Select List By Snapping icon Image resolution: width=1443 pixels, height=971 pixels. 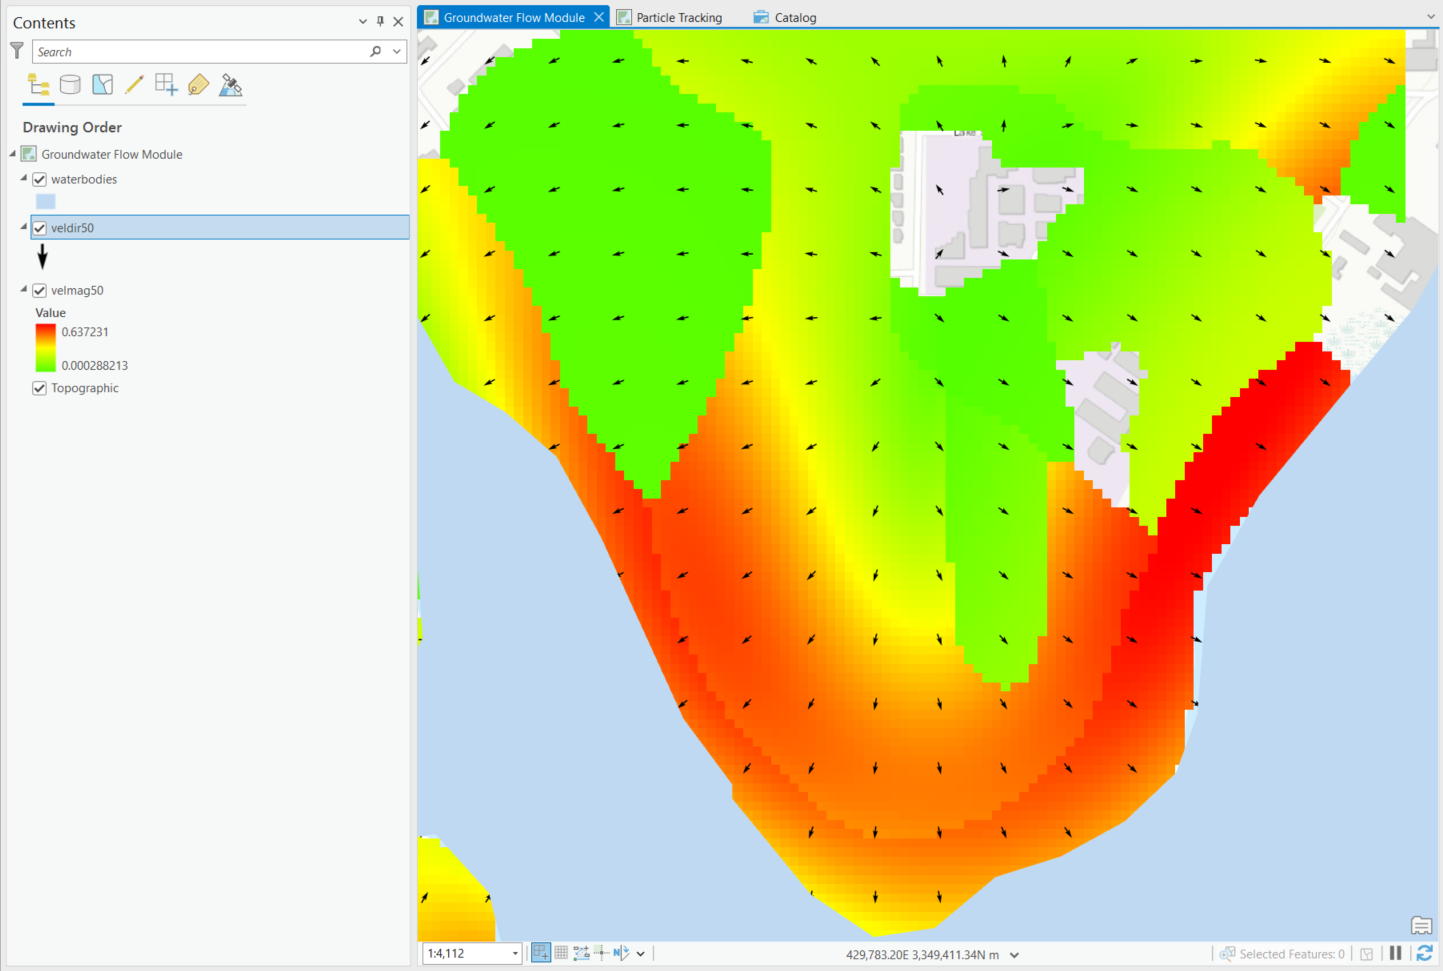click(x=166, y=85)
